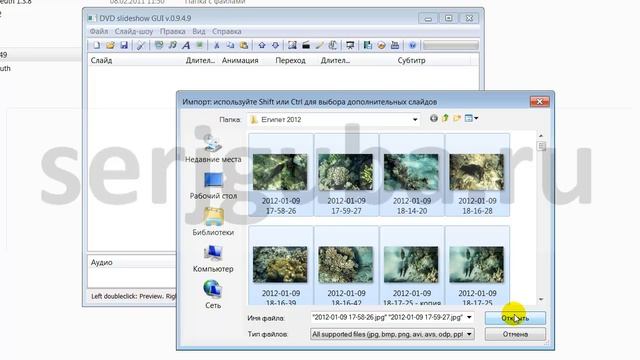The height and width of the screenshot is (360, 640).
Task: Select thumbnail 2012-01-09 17-58-26
Action: (281, 175)
